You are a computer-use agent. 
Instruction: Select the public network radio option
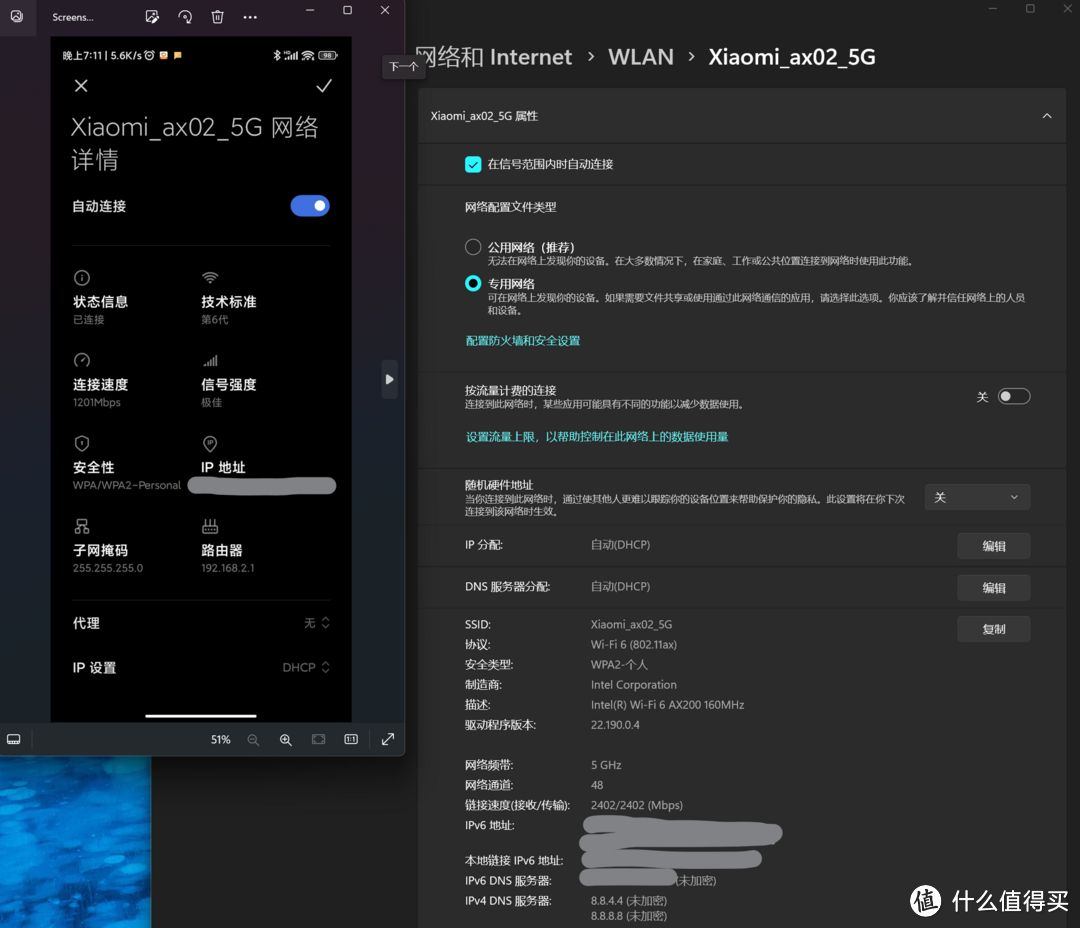click(x=472, y=247)
